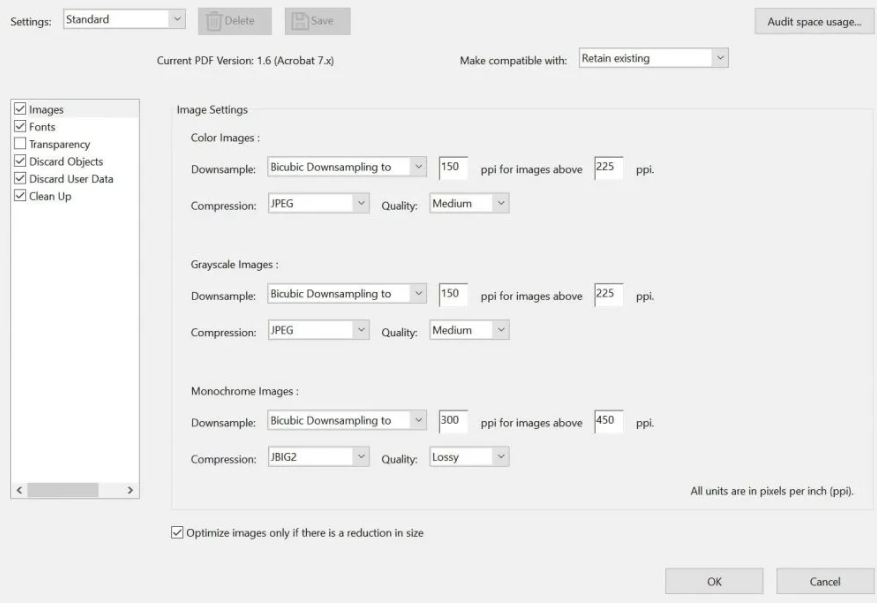Open the Settings preset dropdown
877x603 pixels.
point(124,19)
